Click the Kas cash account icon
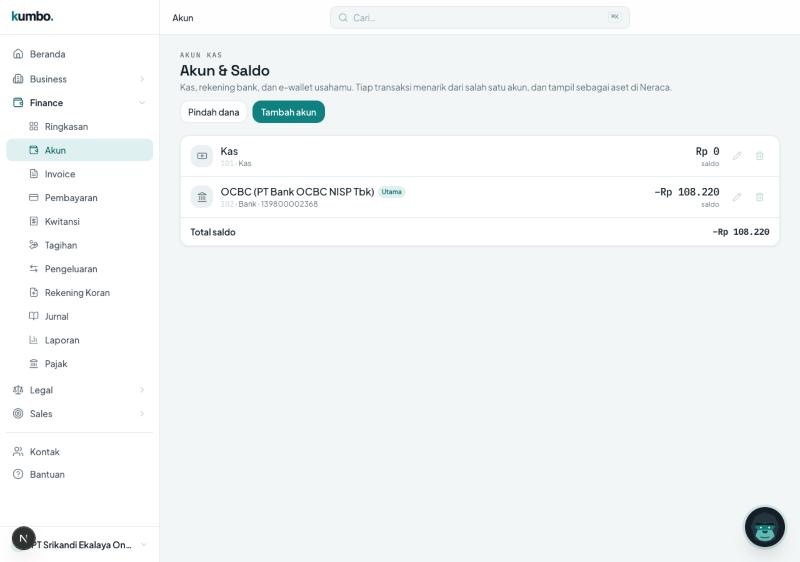800x562 pixels. point(202,156)
